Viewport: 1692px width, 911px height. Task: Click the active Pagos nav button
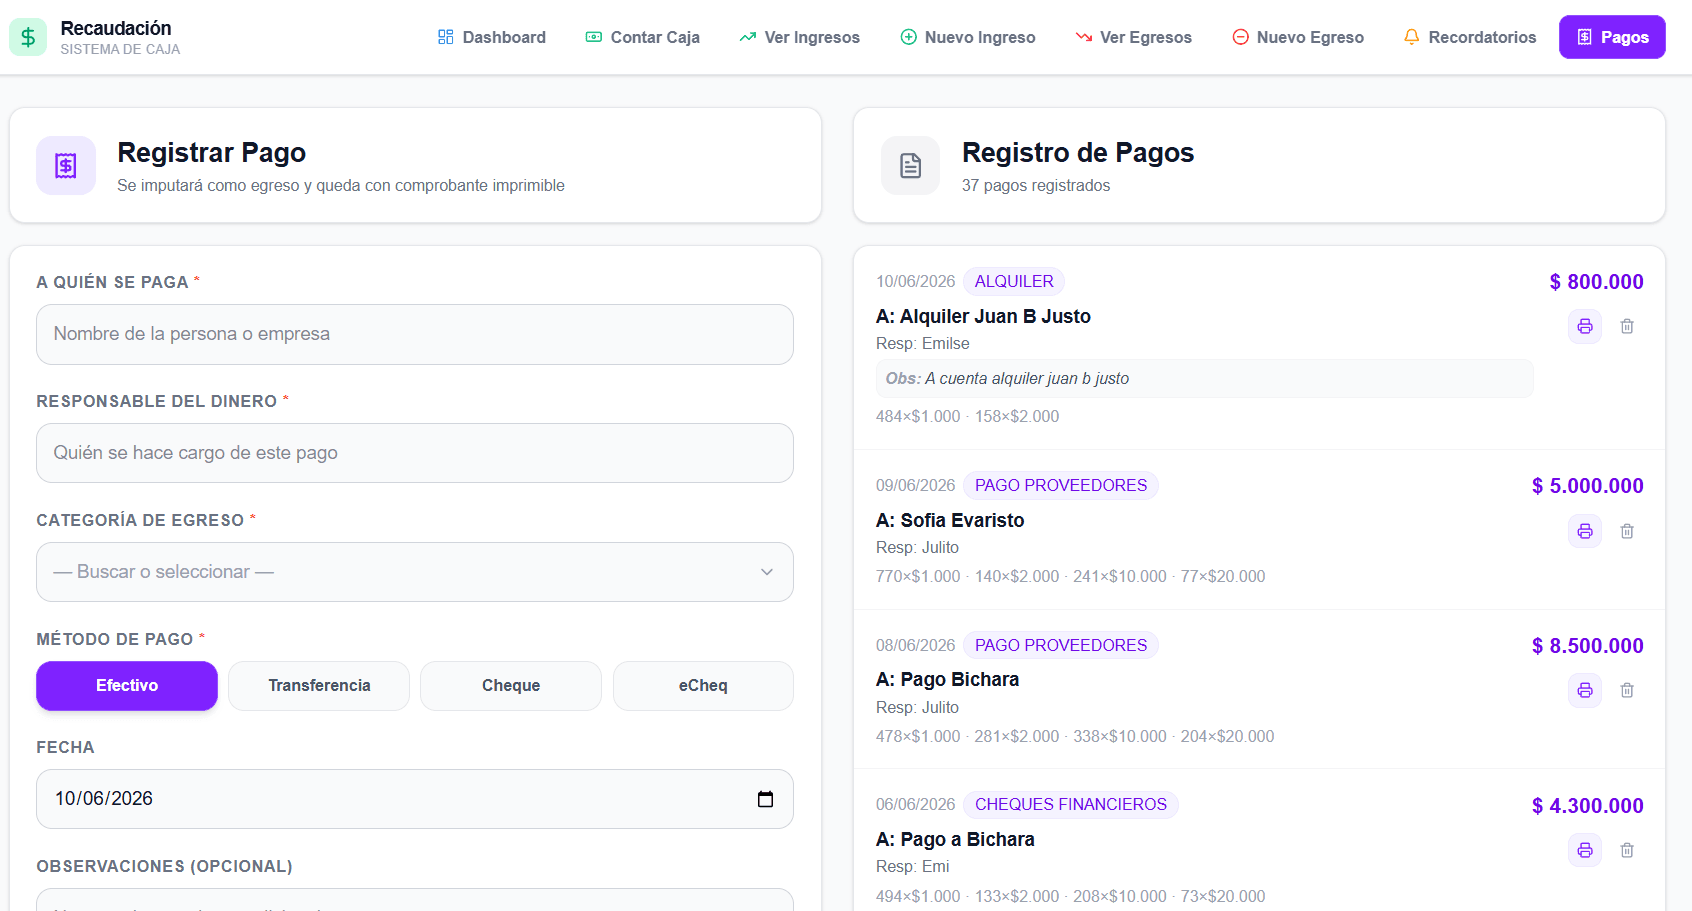[1612, 37]
